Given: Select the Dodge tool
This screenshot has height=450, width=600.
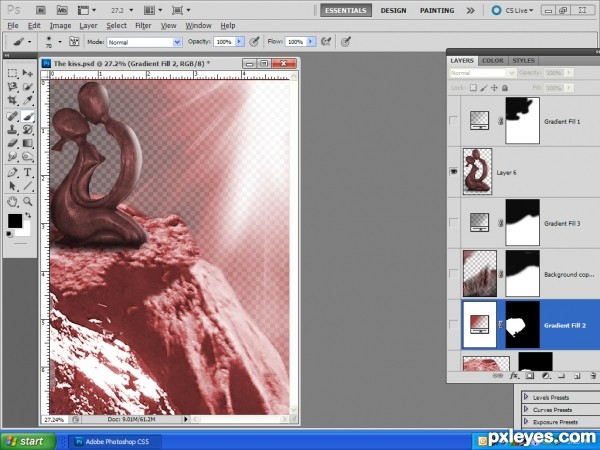Looking at the screenshot, I should 28,157.
